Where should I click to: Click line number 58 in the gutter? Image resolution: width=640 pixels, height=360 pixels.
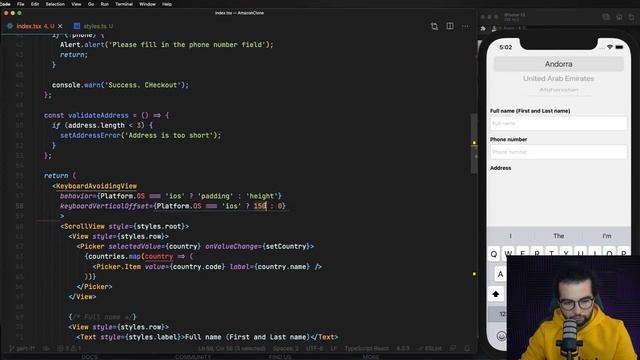point(20,206)
